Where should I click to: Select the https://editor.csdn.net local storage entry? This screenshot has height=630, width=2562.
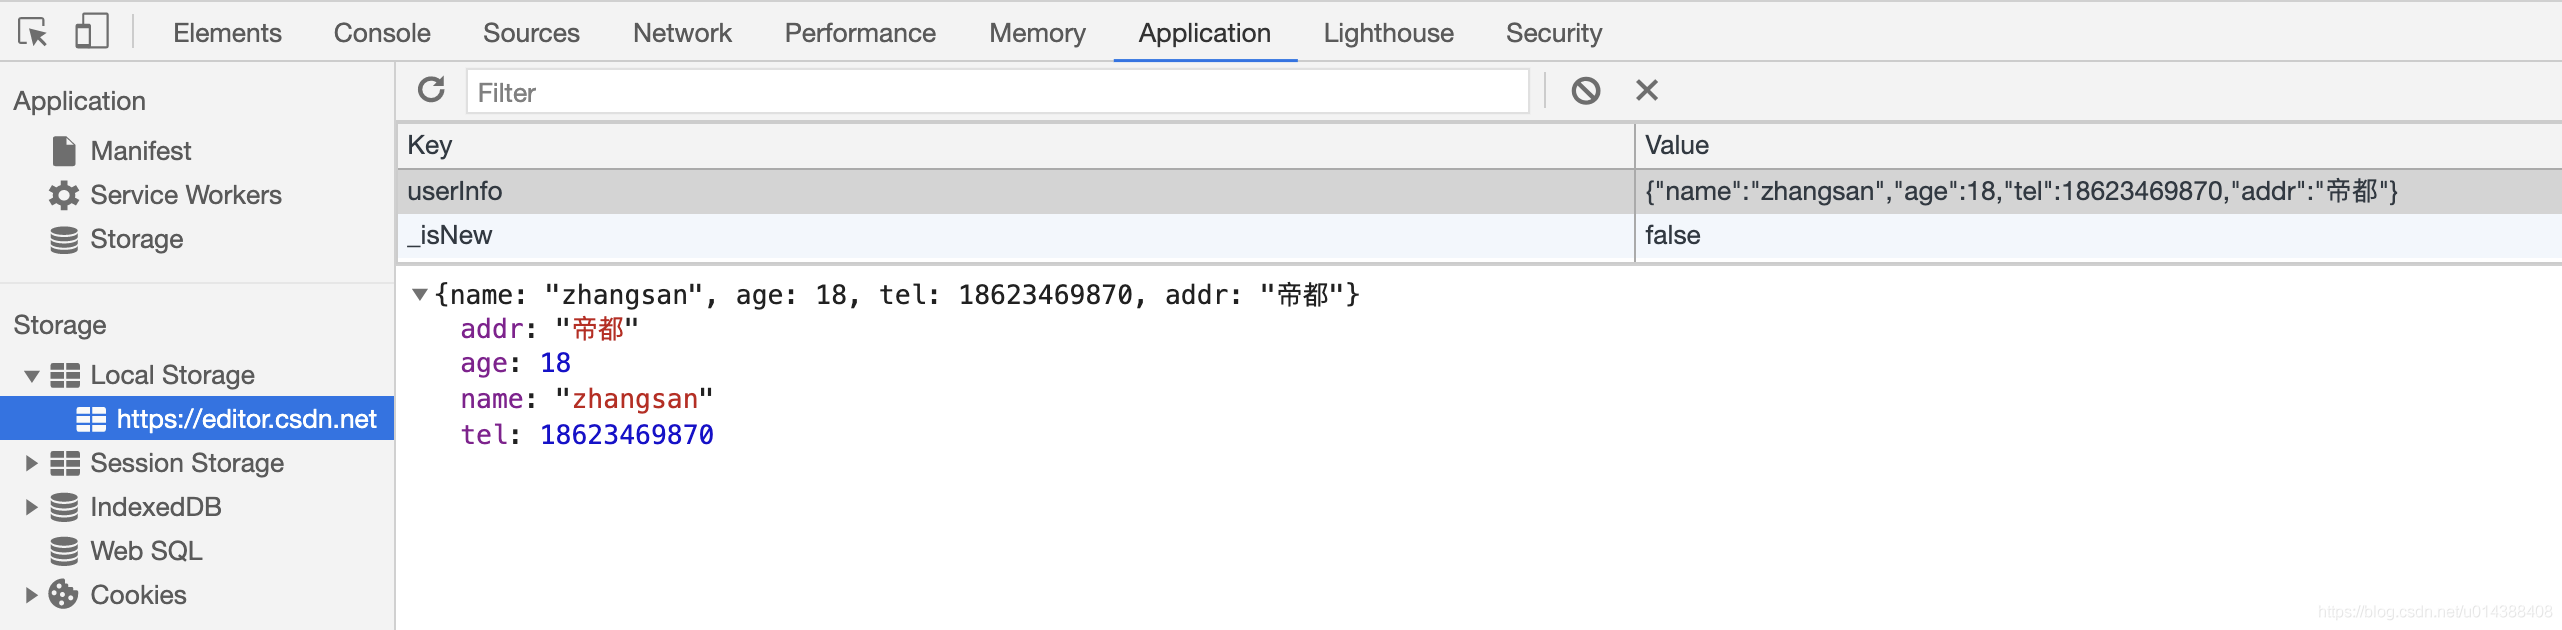[x=246, y=419]
